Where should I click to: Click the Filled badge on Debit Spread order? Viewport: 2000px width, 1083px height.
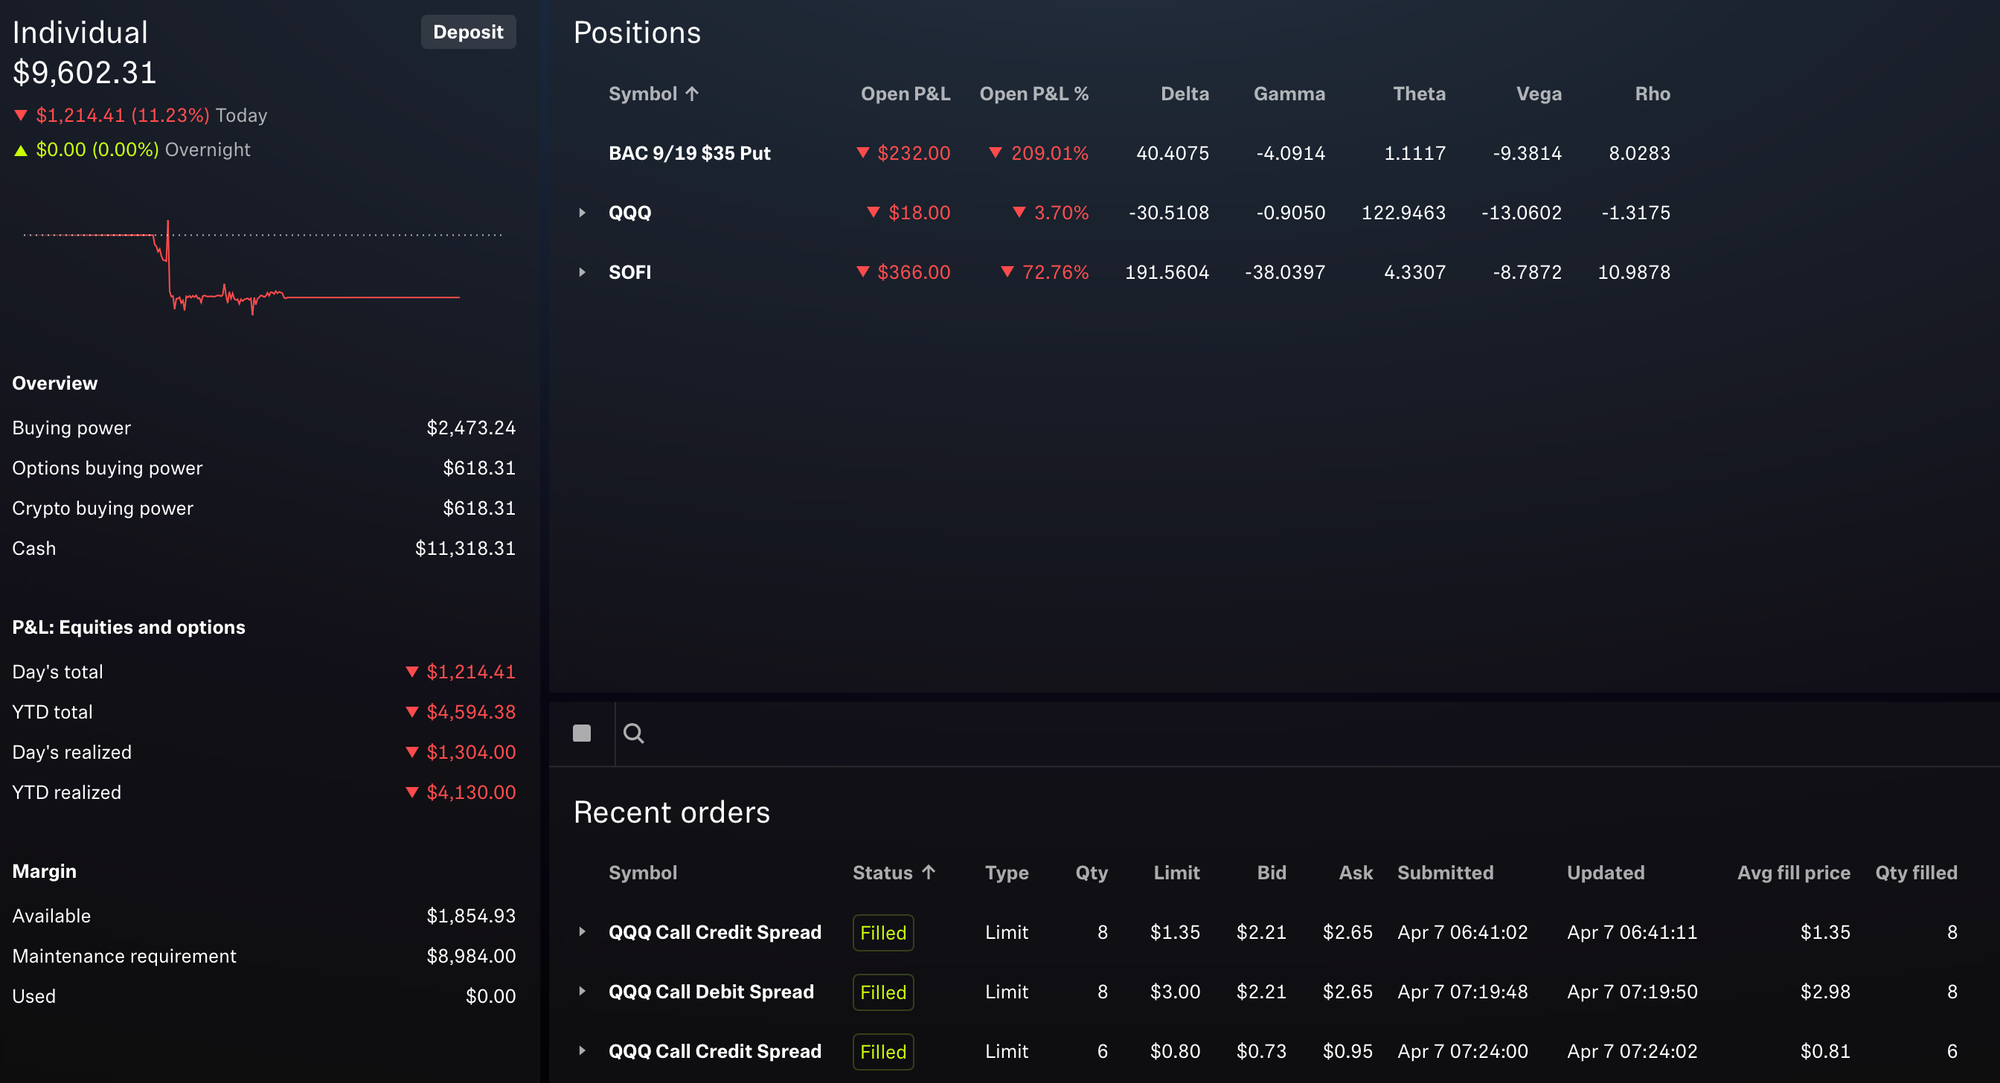[x=883, y=992]
